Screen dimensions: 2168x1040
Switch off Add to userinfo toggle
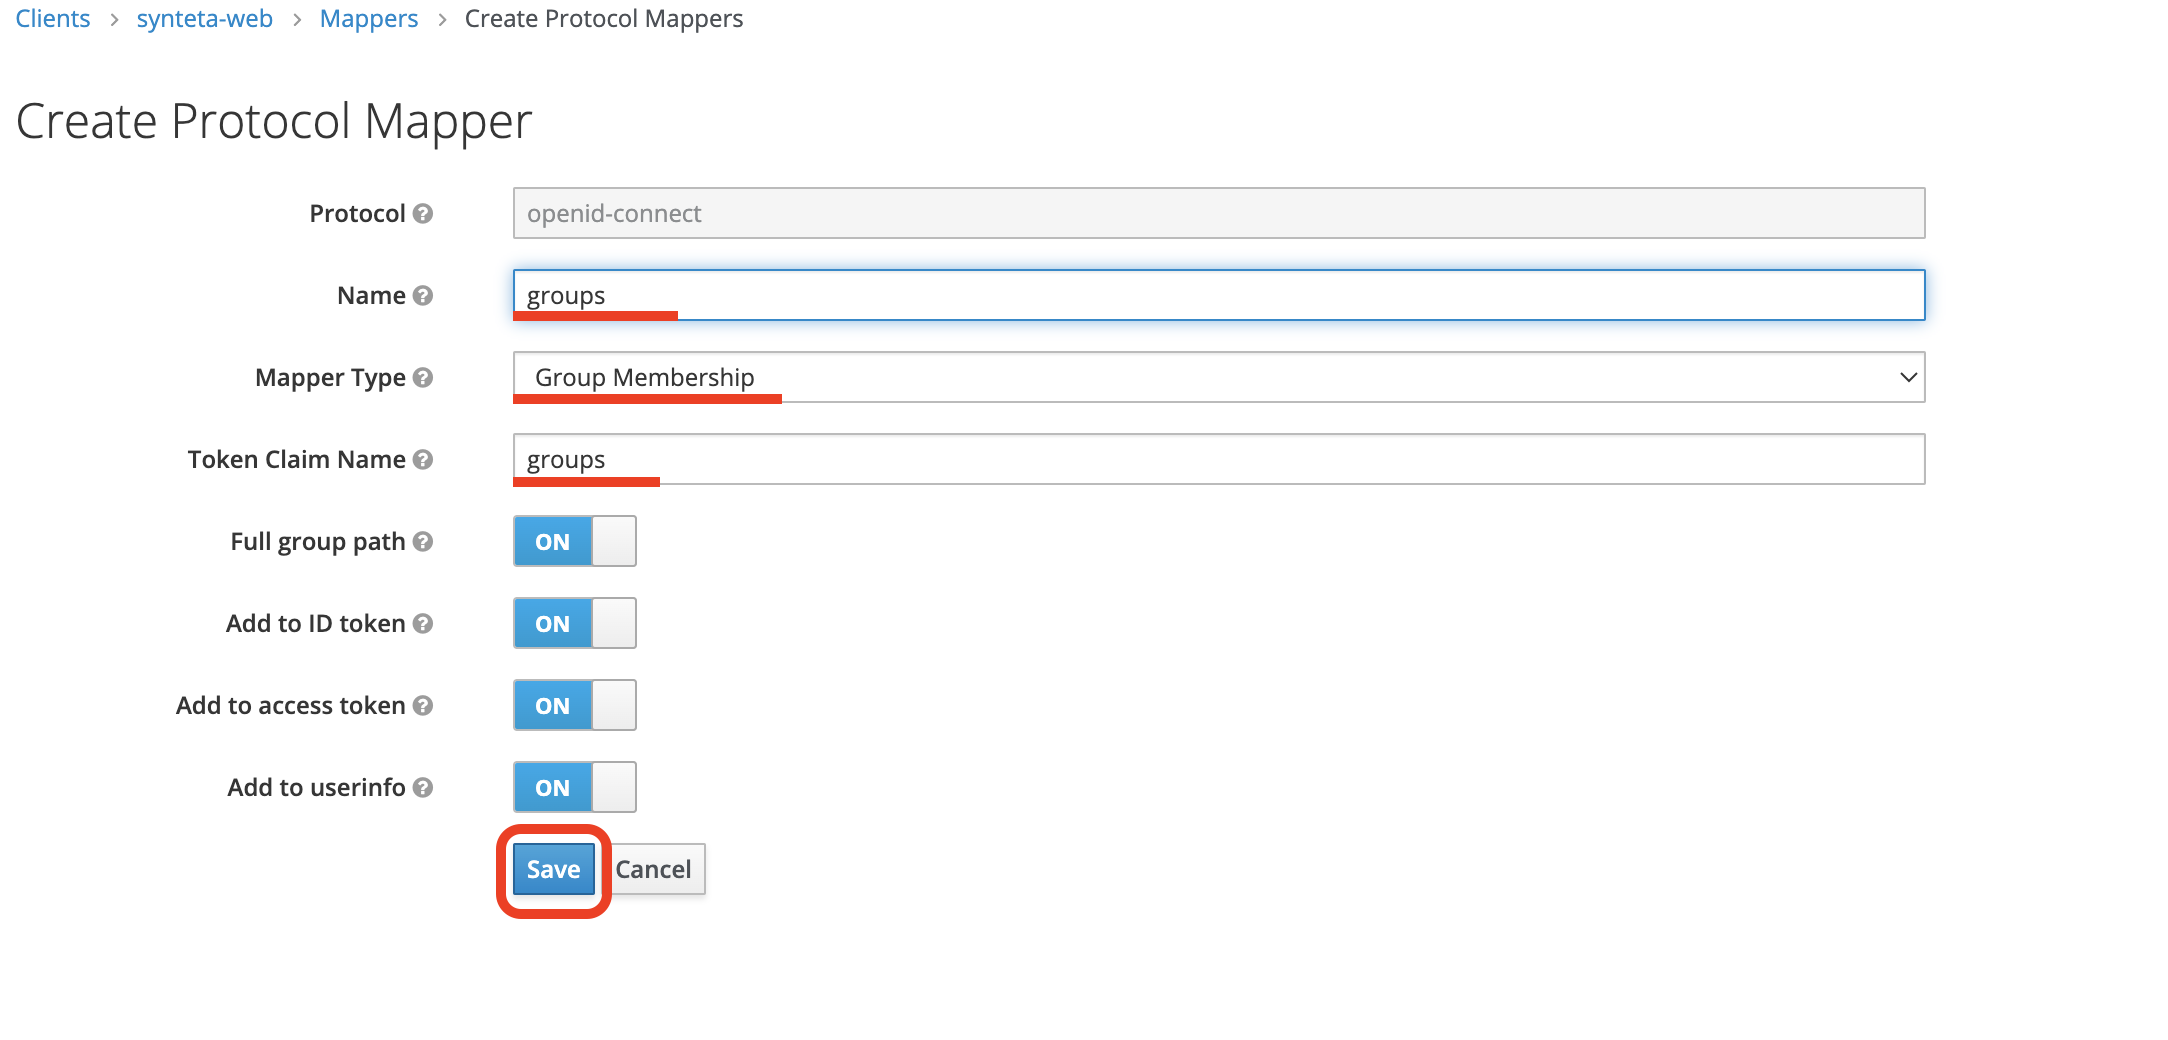(574, 788)
